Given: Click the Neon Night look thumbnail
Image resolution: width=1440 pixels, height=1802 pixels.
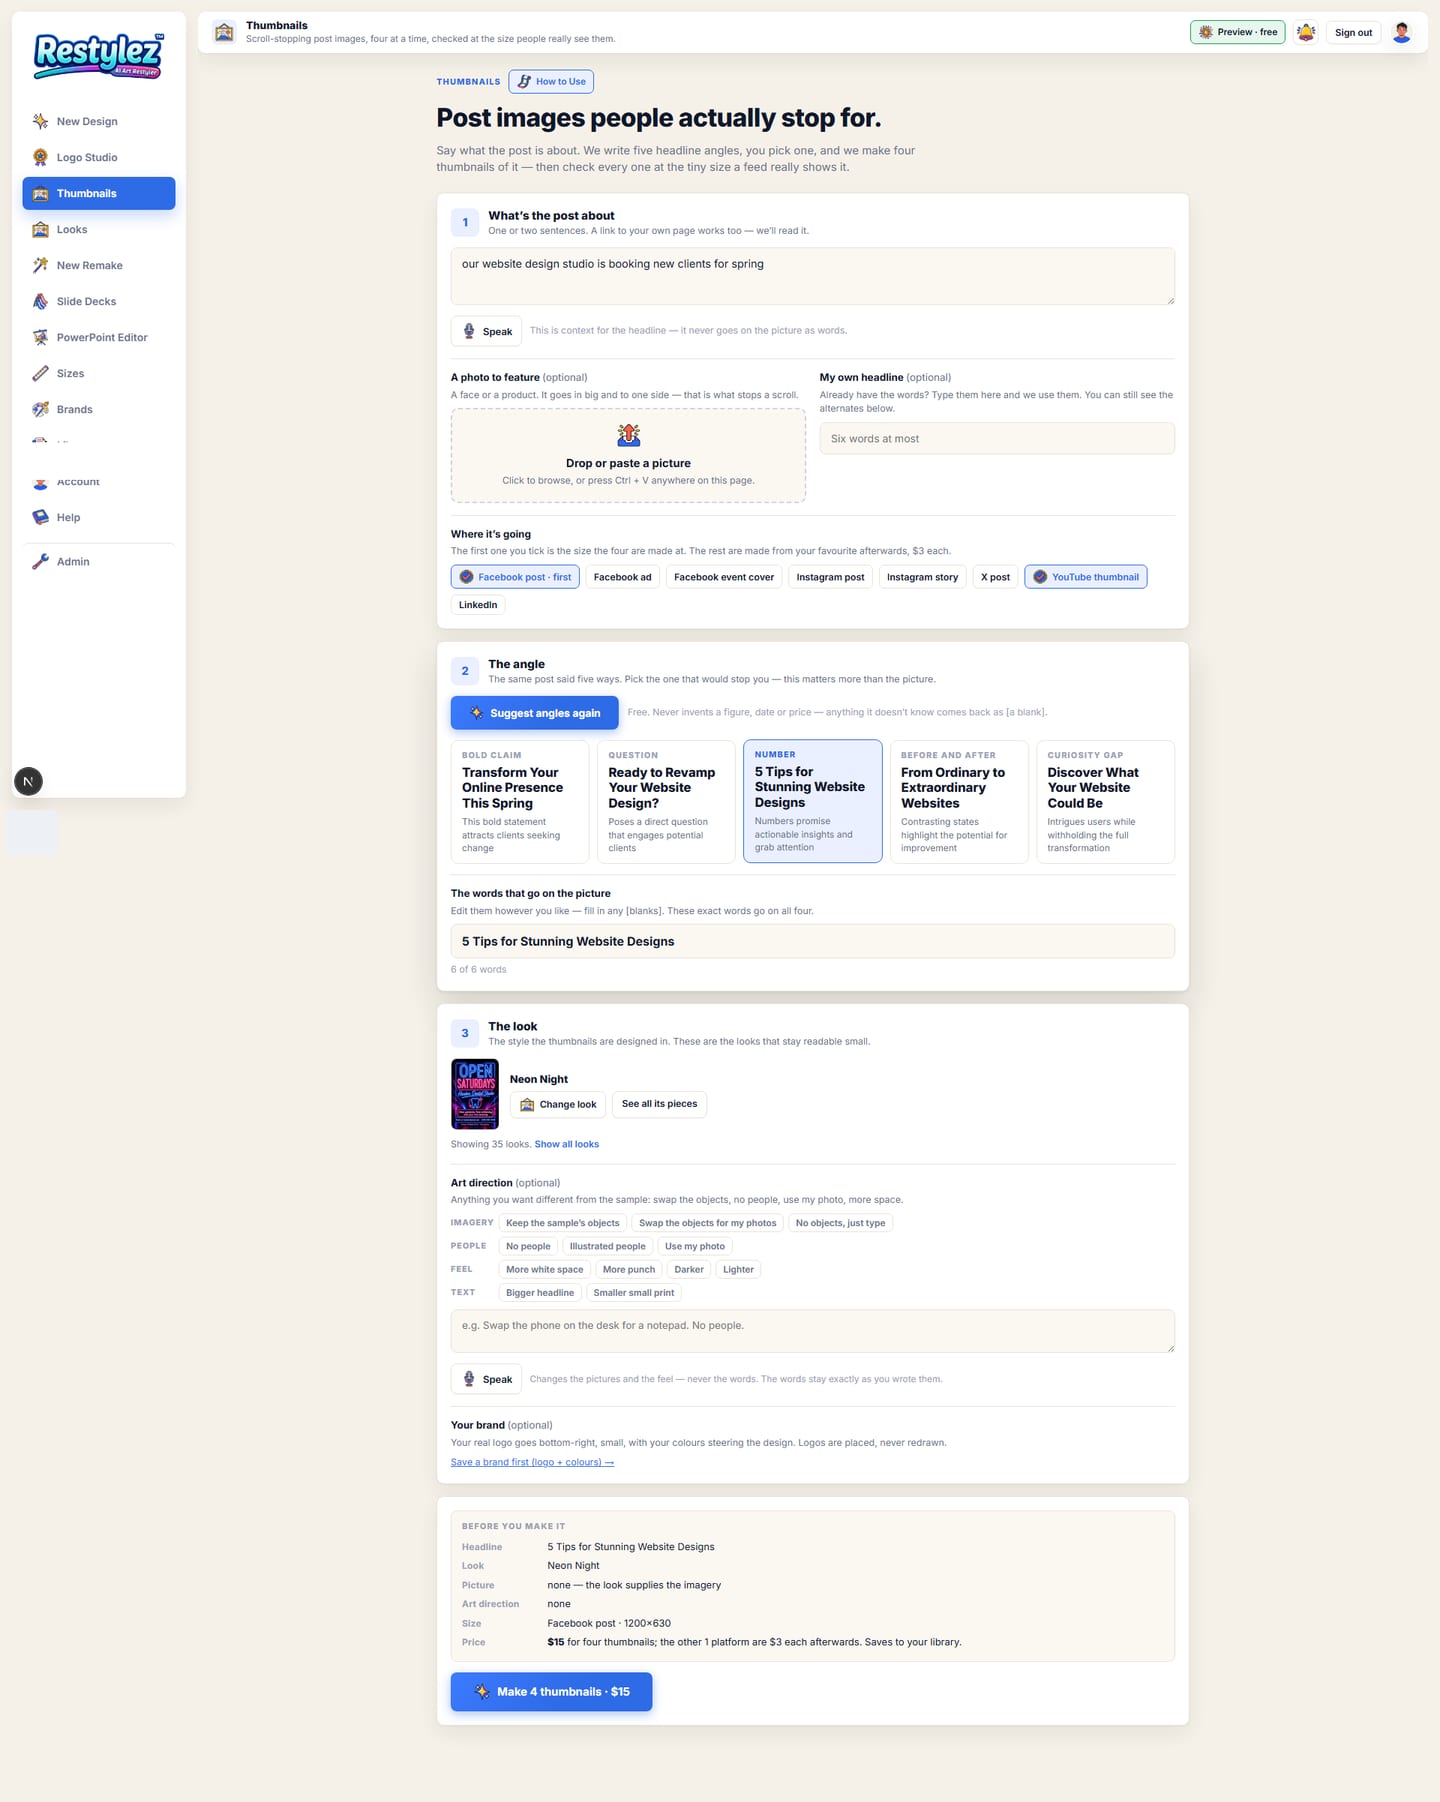Looking at the screenshot, I should 475,1094.
